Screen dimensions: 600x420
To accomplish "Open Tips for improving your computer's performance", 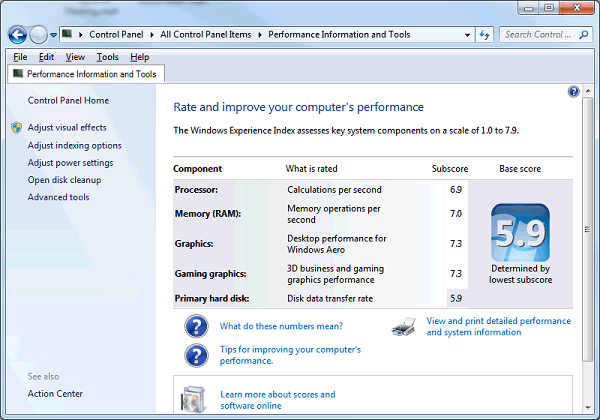I will 290,355.
